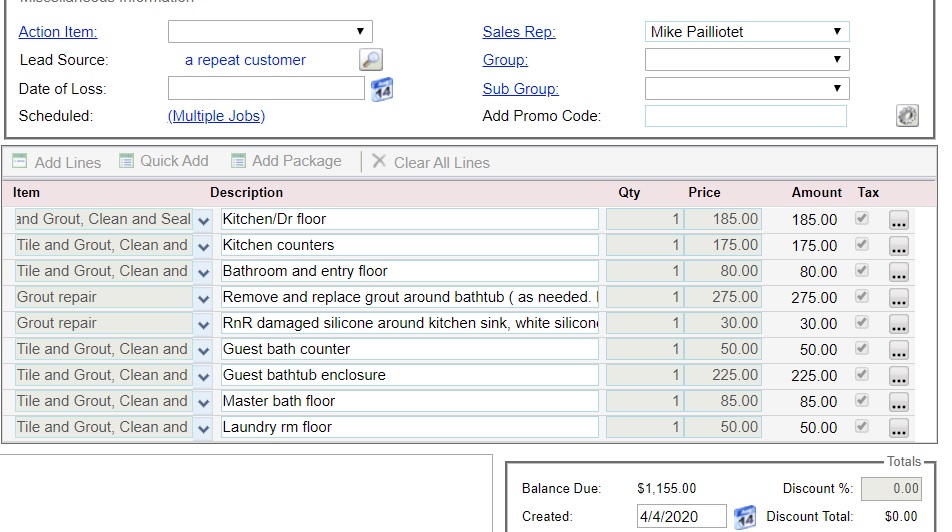Click the Guest bath counter description field
This screenshot has height=532, width=952.
[x=409, y=349]
